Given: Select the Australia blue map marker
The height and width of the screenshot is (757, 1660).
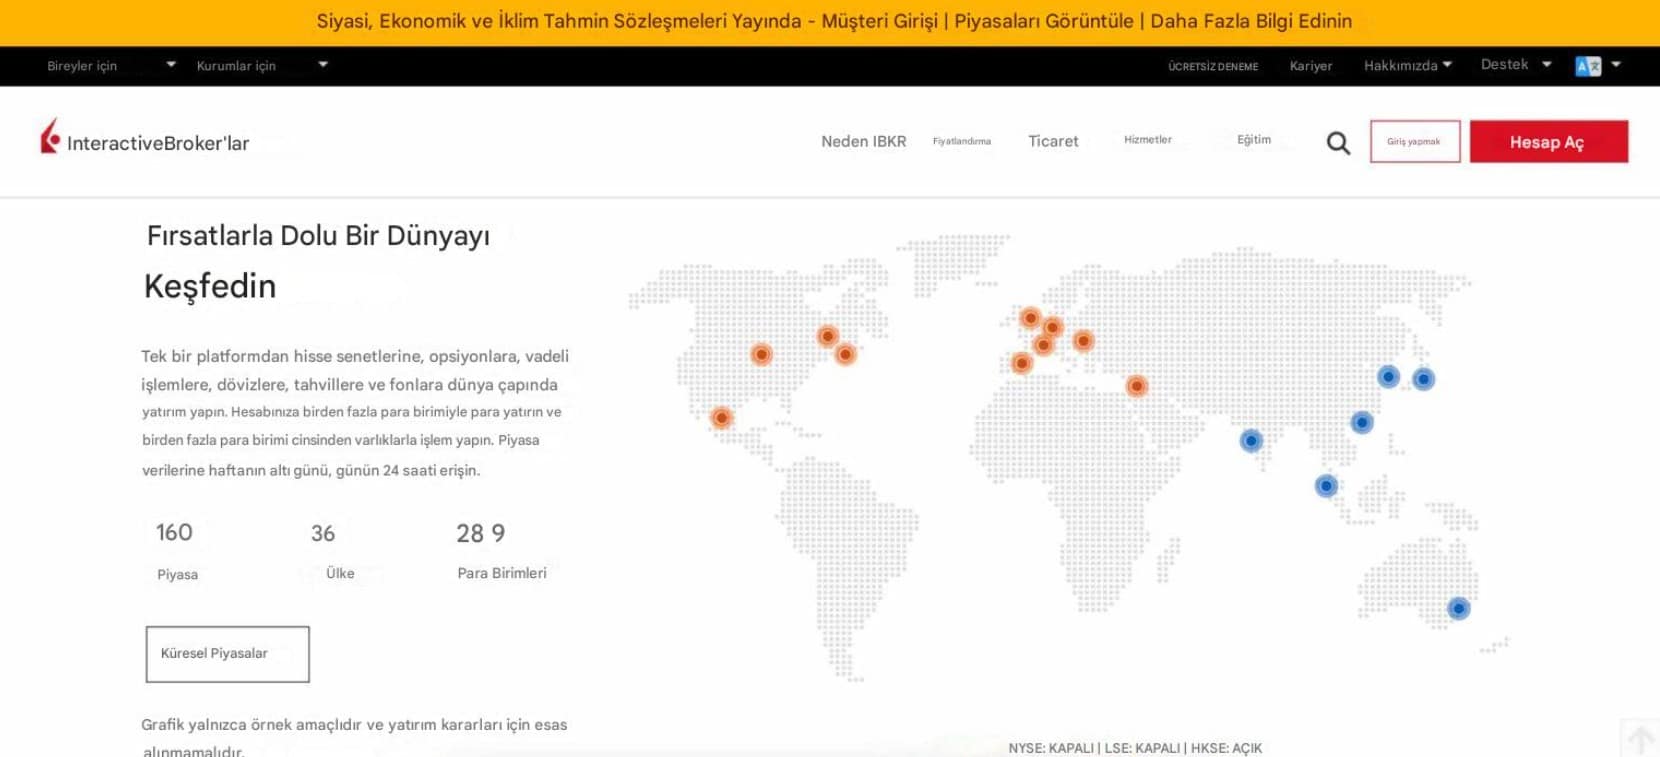Looking at the screenshot, I should [x=1459, y=608].
